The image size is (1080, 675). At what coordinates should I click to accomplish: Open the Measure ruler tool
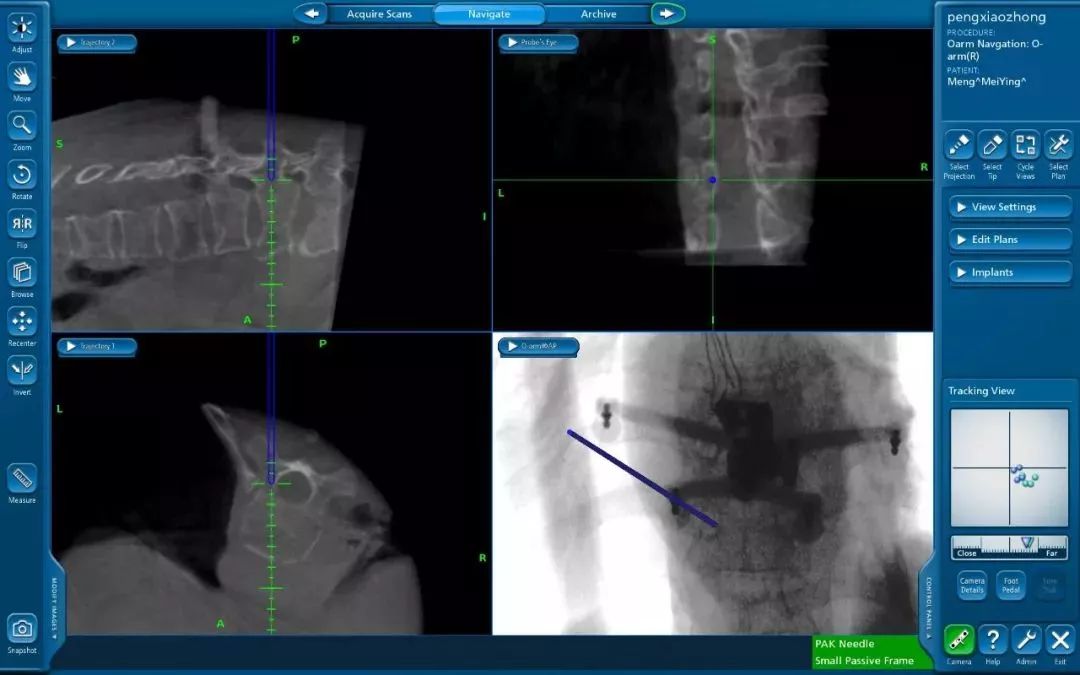click(x=22, y=479)
